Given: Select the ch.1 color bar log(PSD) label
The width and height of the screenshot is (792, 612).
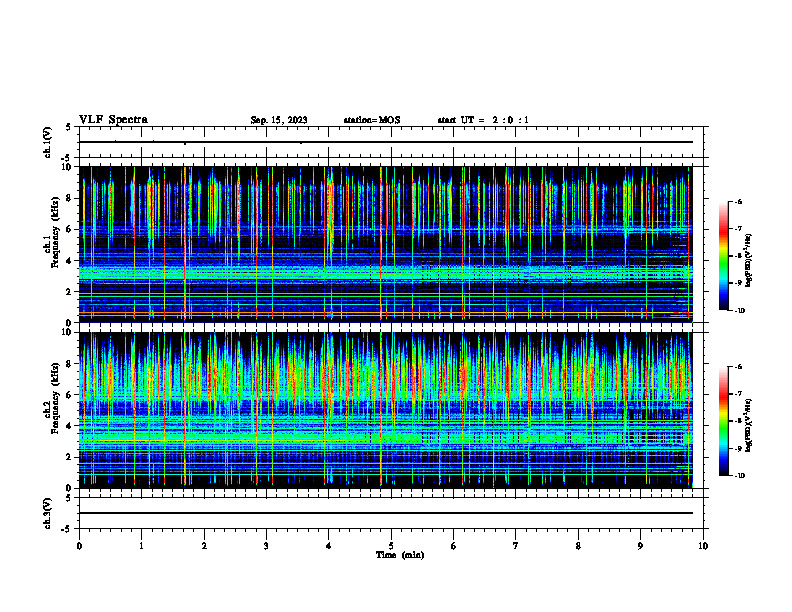Looking at the screenshot, I should [749, 260].
